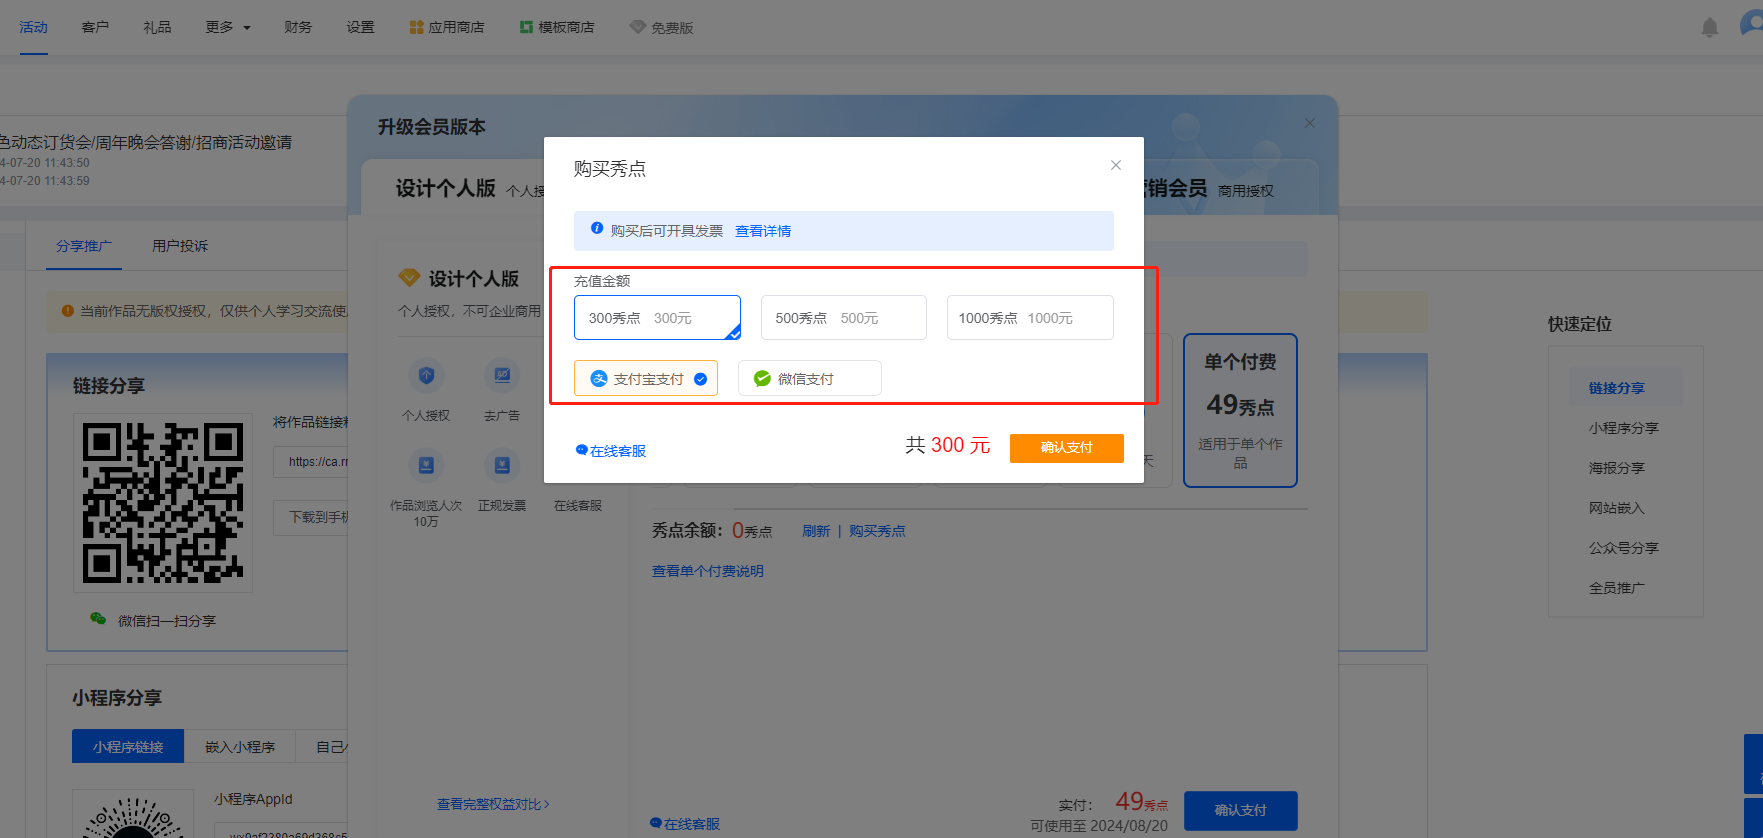Viewport: 1763px width, 838px height.
Task: Click the WeChat Pay logo icon
Action: point(762,379)
